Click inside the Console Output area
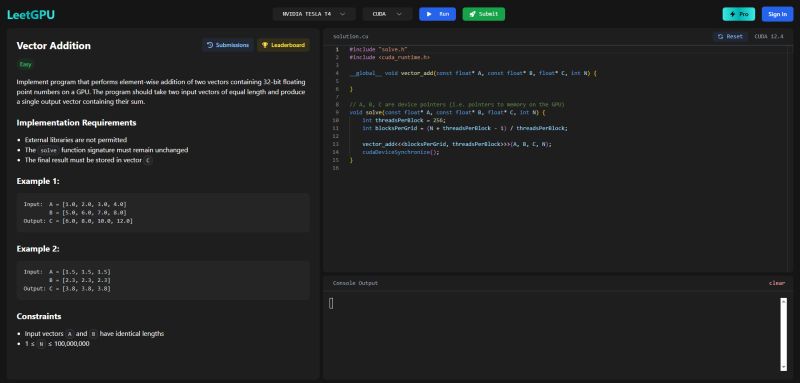The height and width of the screenshot is (383, 800). [554, 335]
